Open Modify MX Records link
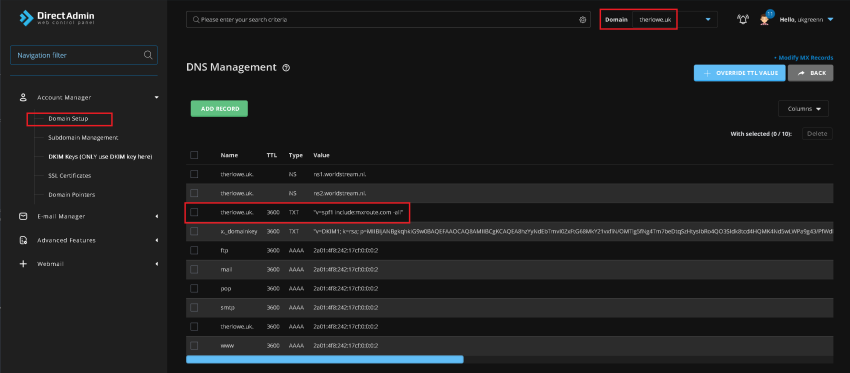Image resolution: width=850 pixels, height=373 pixels. (803, 57)
